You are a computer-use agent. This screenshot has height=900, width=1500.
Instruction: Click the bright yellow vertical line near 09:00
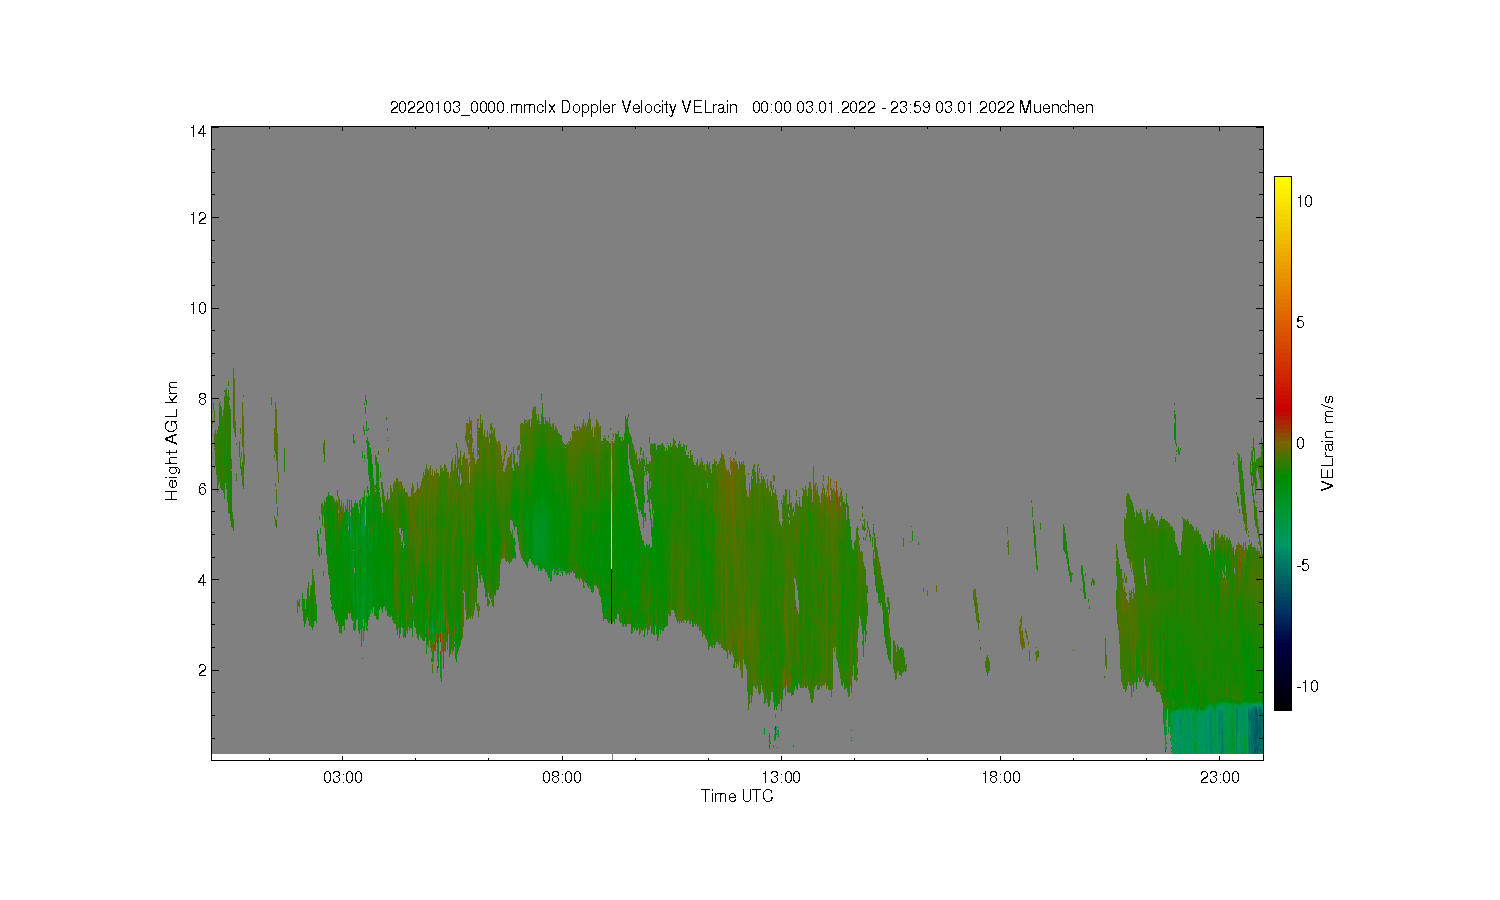pos(611,505)
